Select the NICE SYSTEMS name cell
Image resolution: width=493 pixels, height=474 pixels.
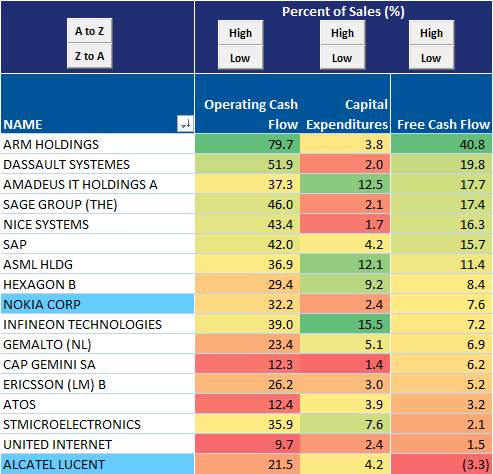(x=97, y=224)
